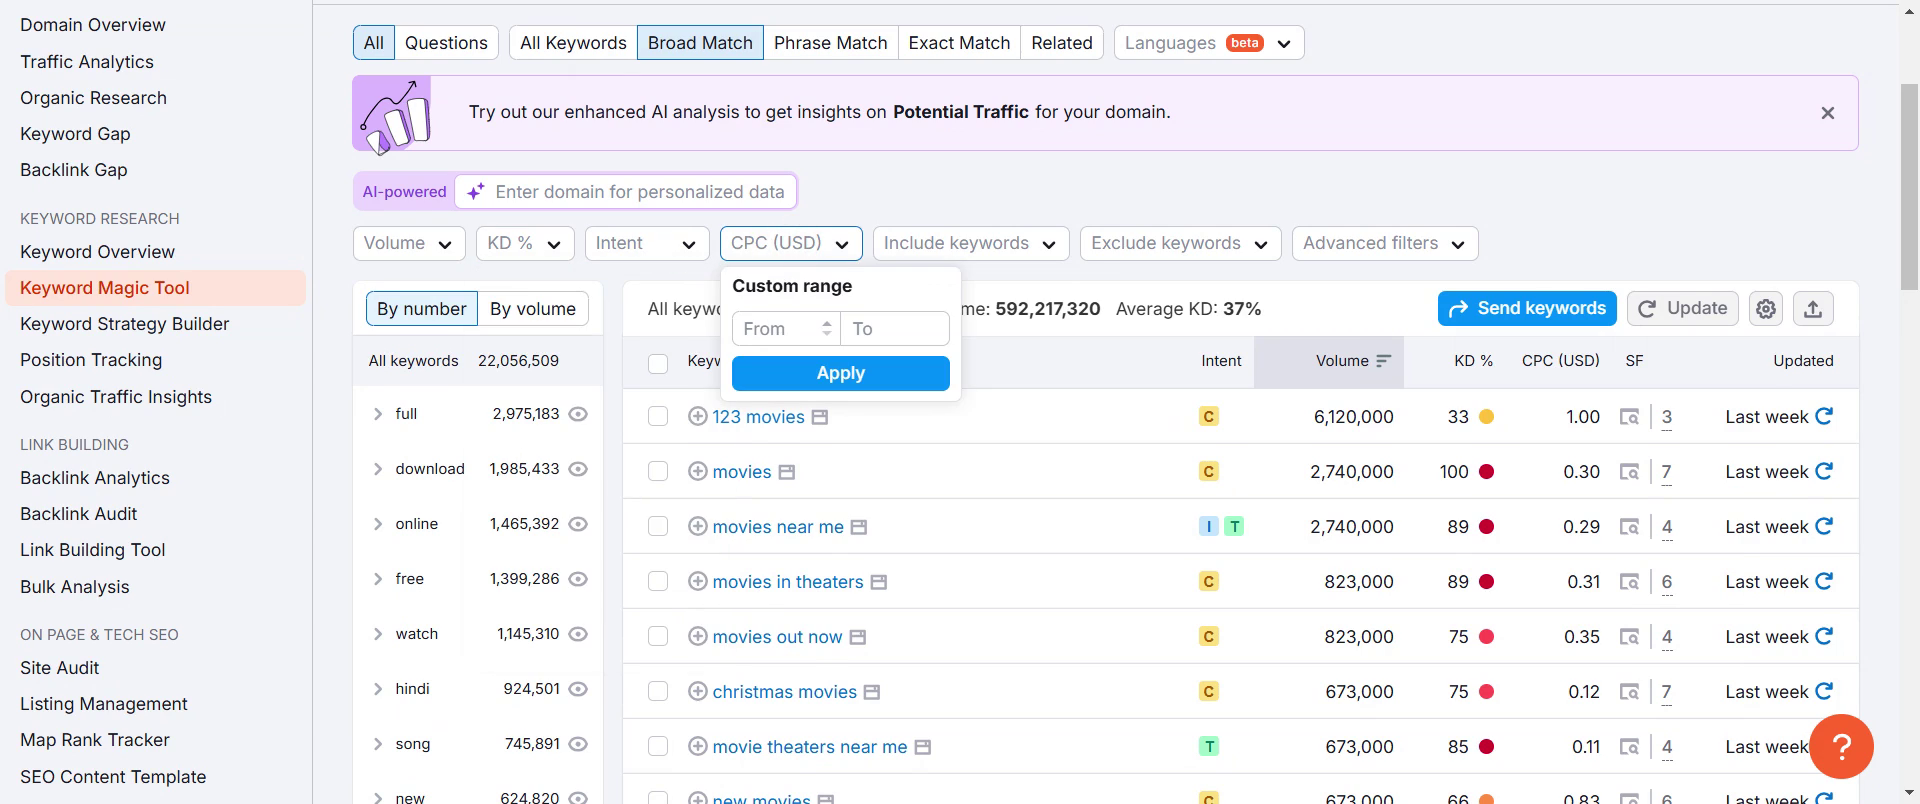1920x804 pixels.
Task: Add 'movies near me' keyword plus icon
Action: pos(698,526)
